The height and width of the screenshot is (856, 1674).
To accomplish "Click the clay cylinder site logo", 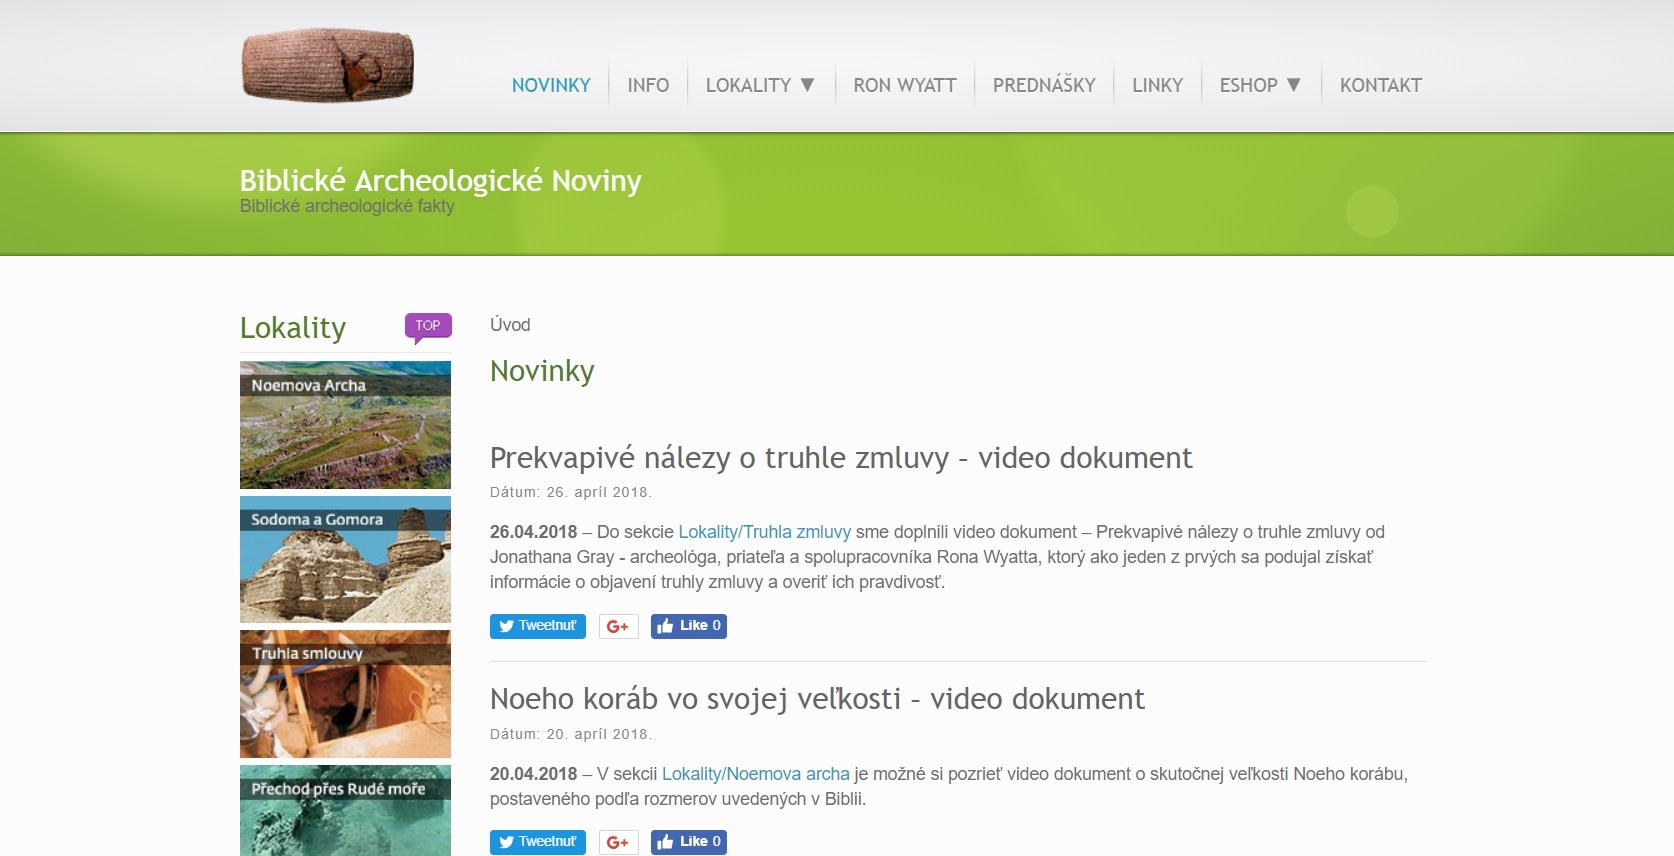I will (x=328, y=65).
